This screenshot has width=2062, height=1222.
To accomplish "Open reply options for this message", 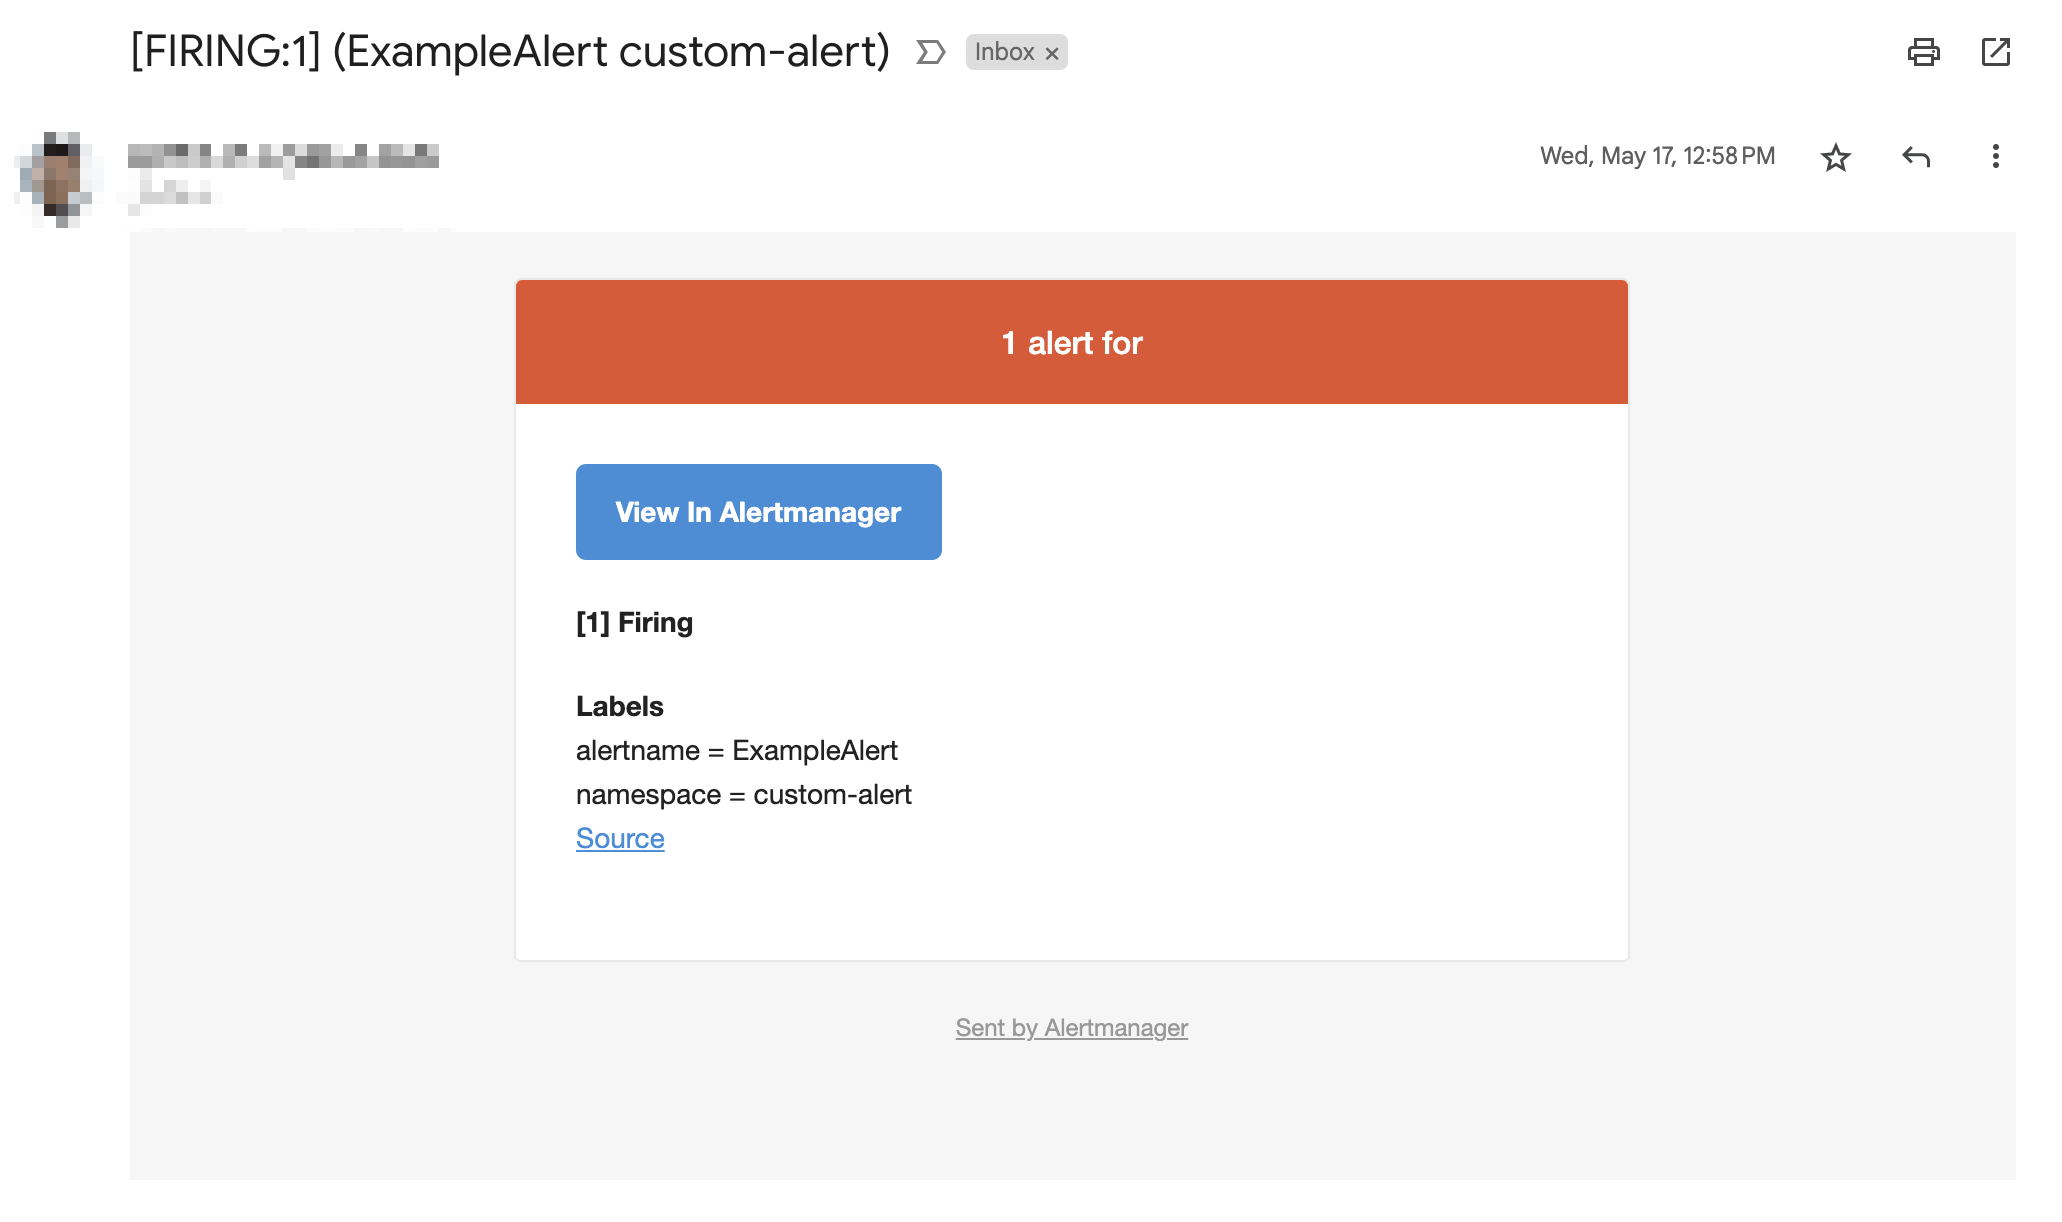I will click(x=1916, y=156).
